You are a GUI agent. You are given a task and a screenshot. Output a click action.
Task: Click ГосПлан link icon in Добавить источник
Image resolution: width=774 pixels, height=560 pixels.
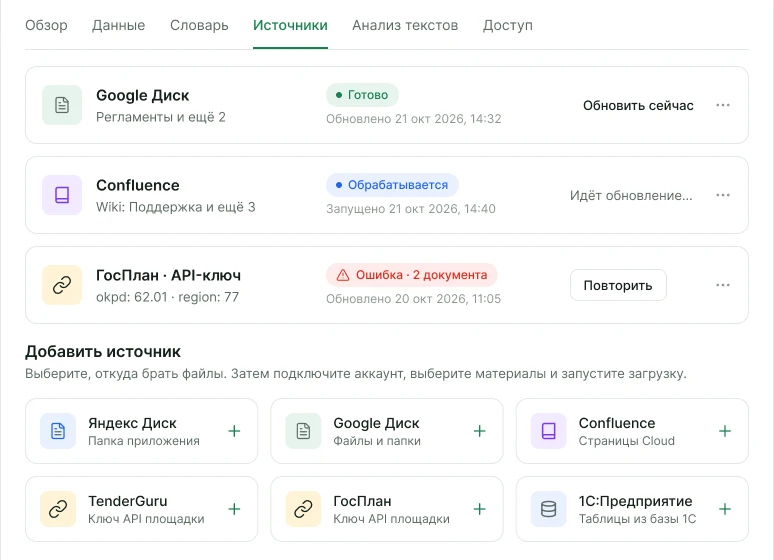pyautogui.click(x=303, y=509)
